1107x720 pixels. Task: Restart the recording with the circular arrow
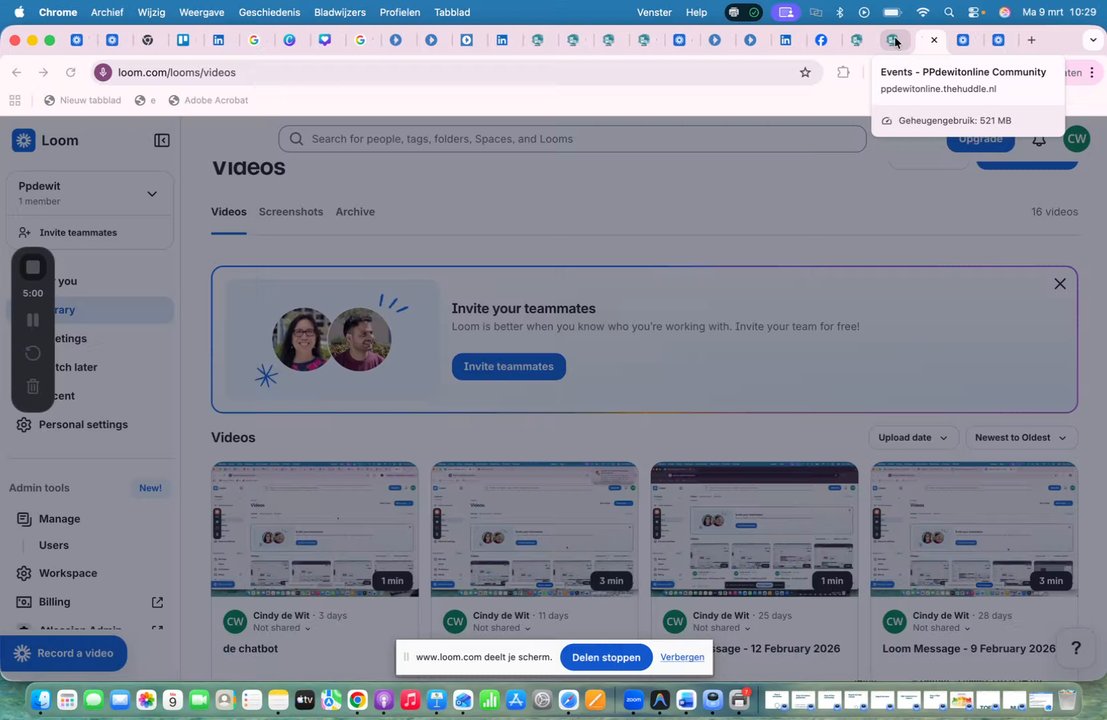tap(32, 353)
